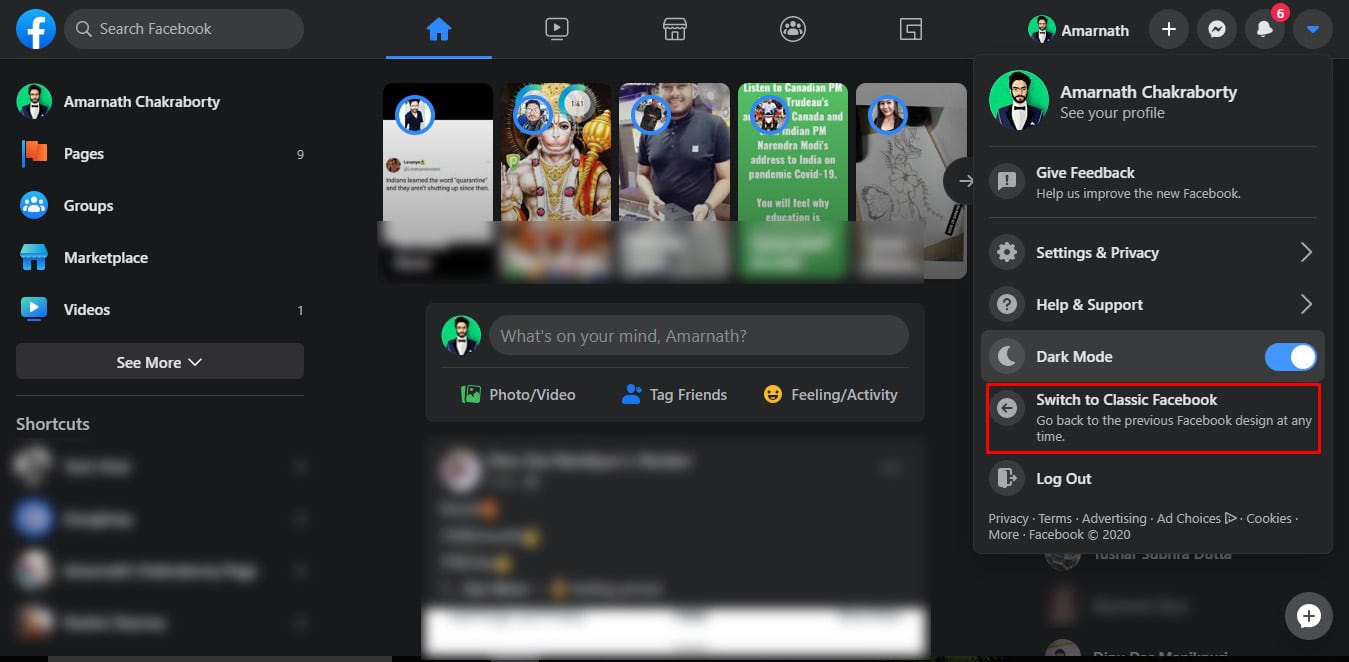The height and width of the screenshot is (662, 1349).
Task: Open the Watch video tab
Action: click(x=557, y=30)
